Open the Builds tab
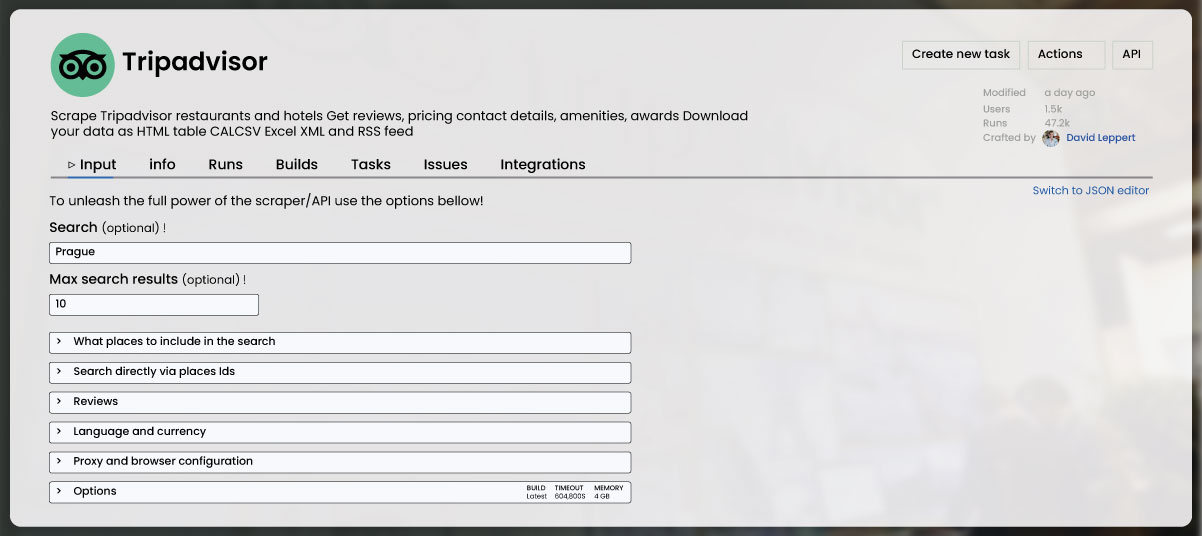Screen dimensions: 1202x536 [297, 165]
